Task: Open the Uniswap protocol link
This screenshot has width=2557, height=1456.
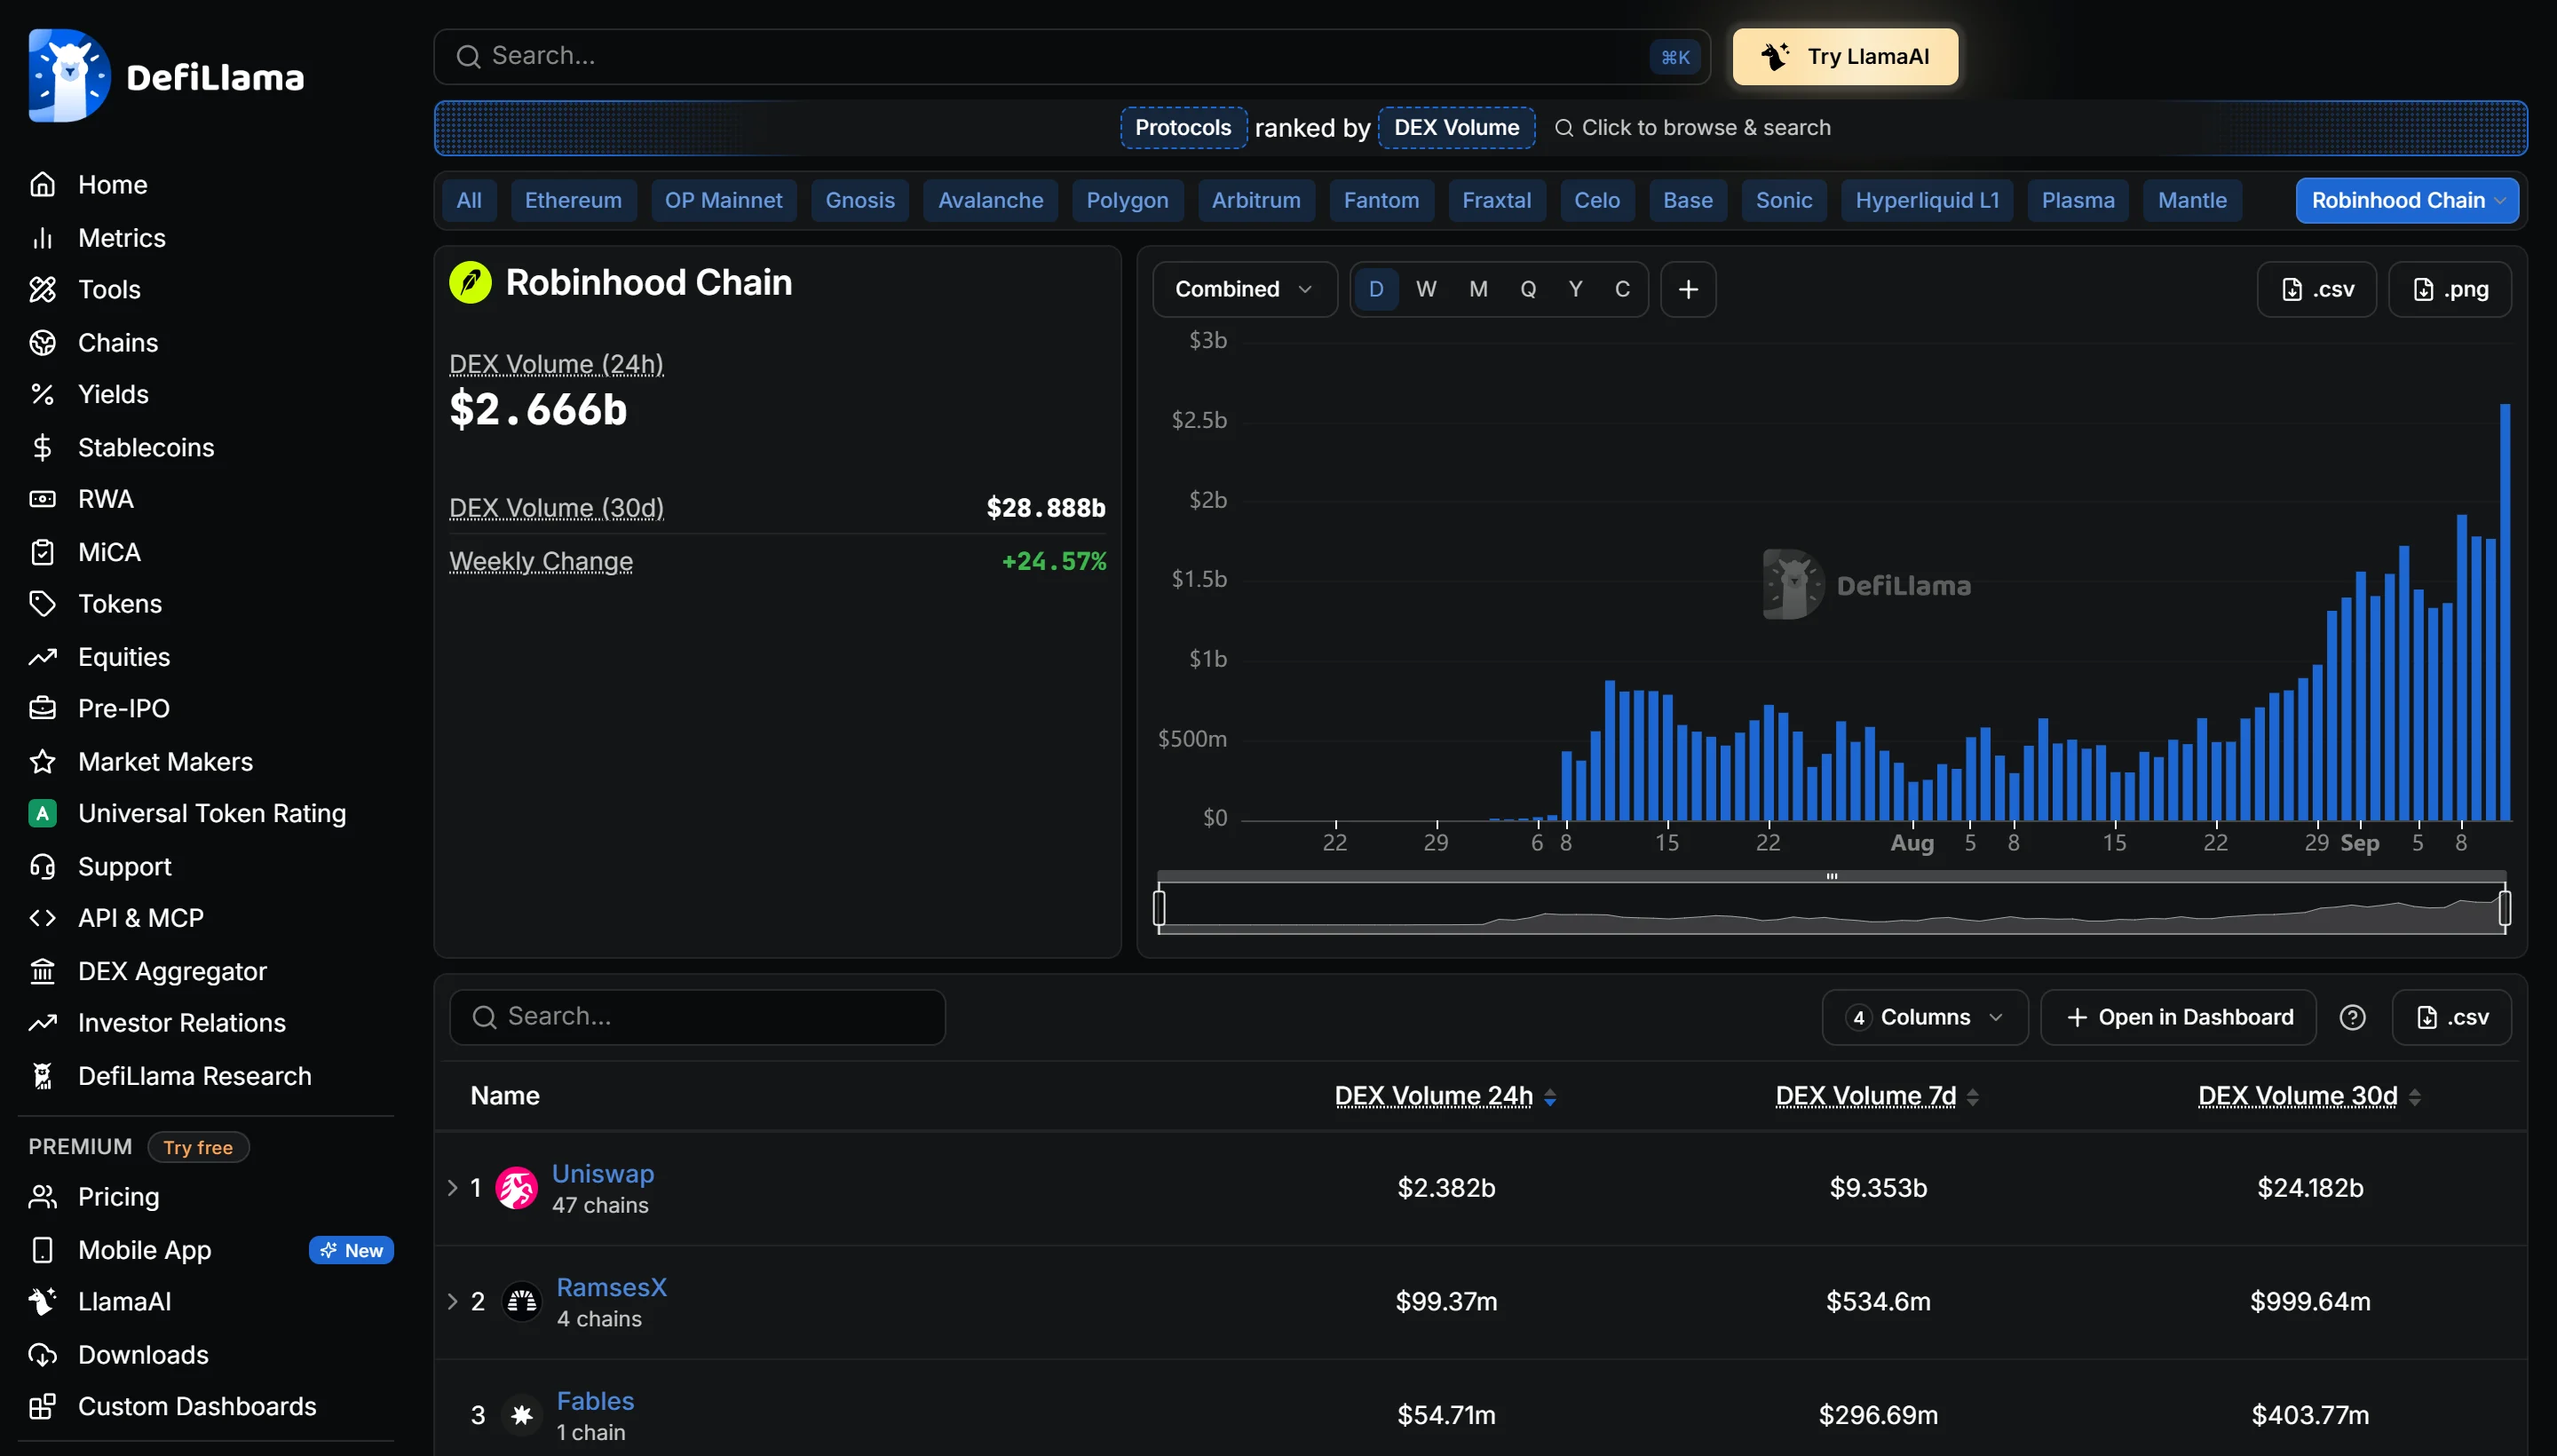Action: (603, 1174)
